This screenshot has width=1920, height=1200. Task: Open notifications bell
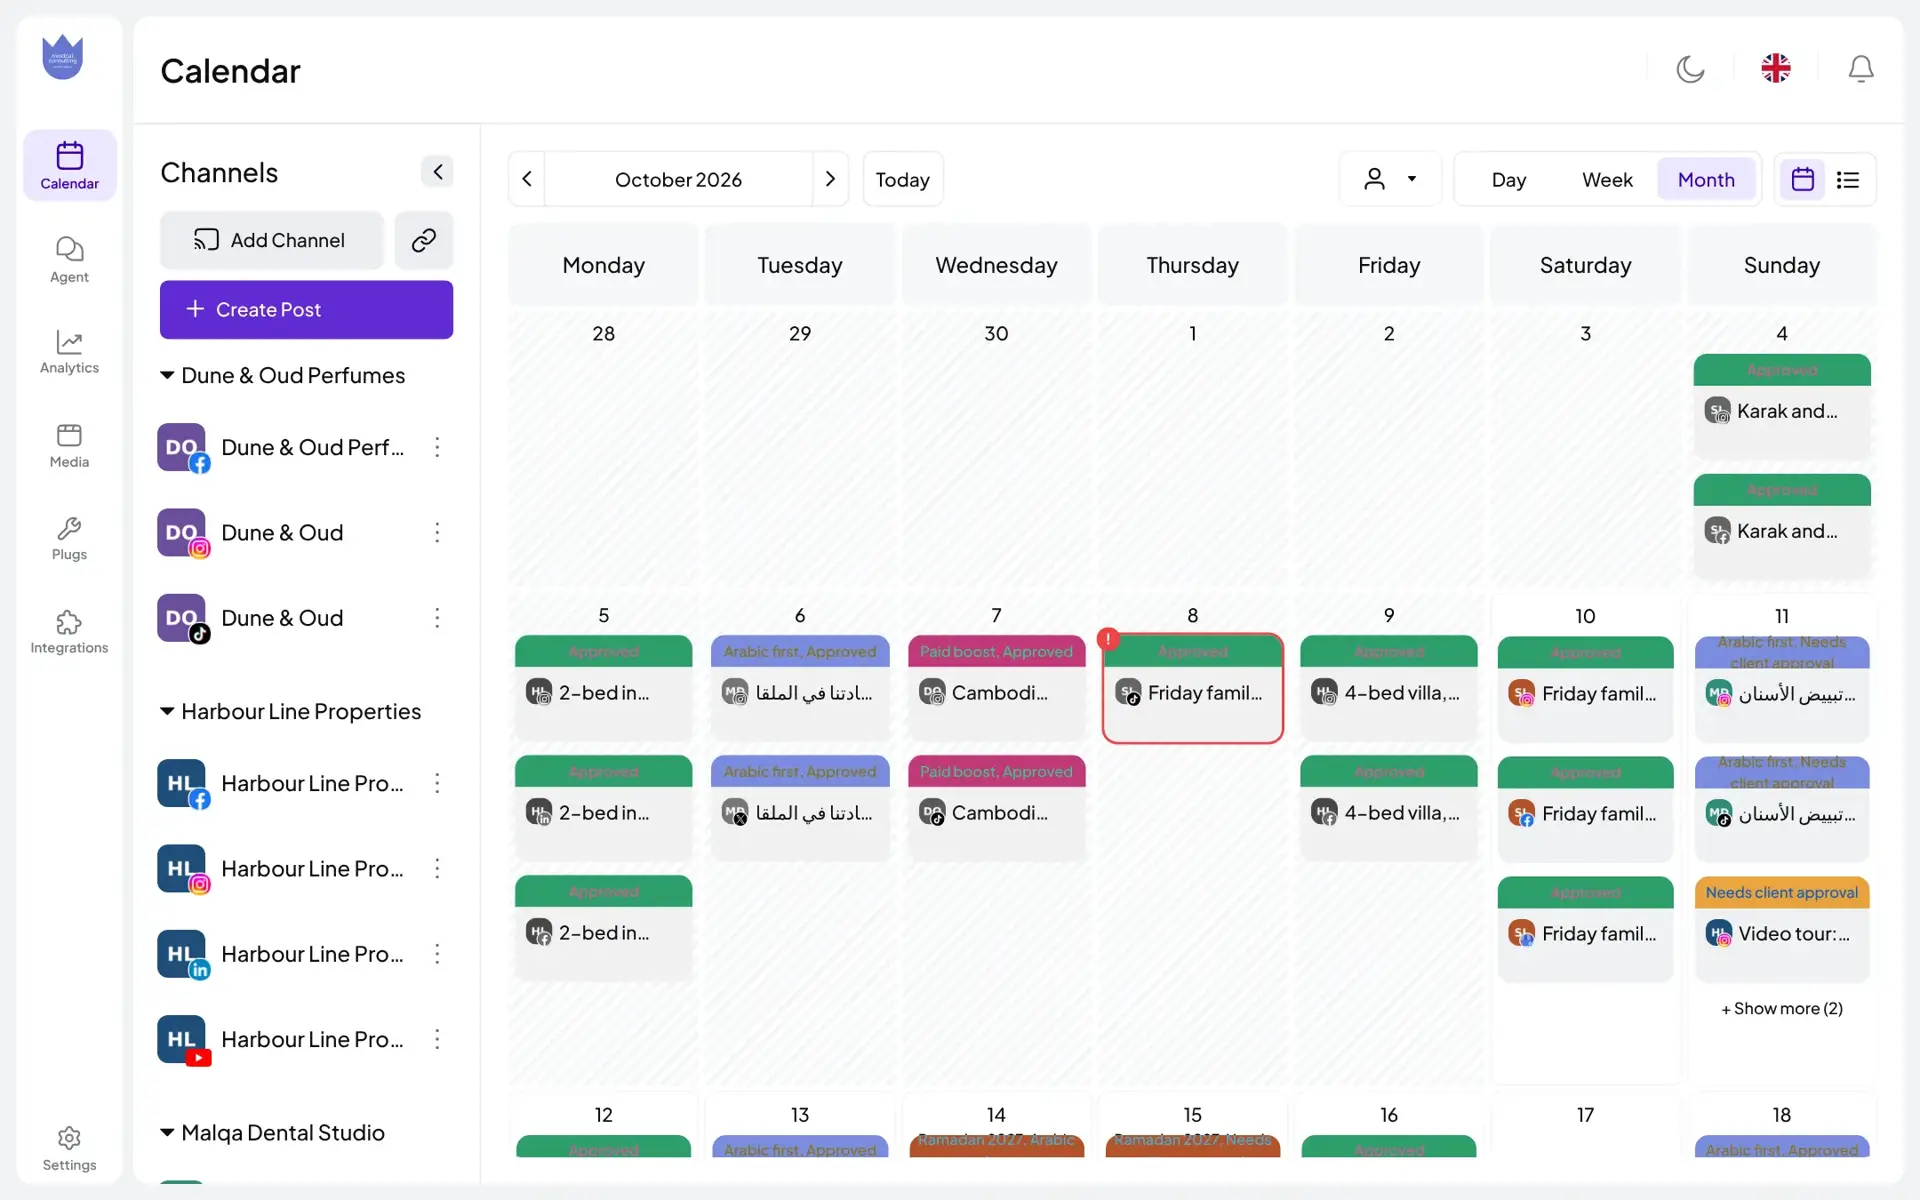tap(1861, 69)
